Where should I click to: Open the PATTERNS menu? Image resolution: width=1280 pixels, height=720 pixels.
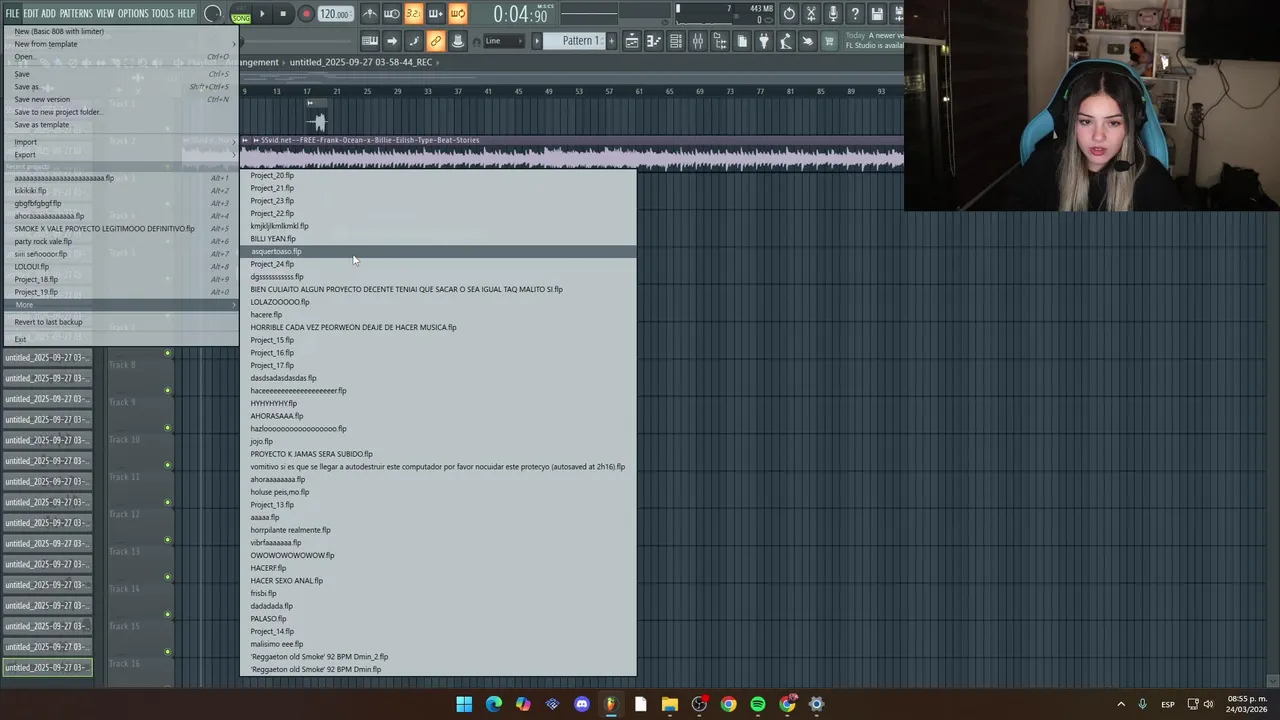[x=76, y=13]
